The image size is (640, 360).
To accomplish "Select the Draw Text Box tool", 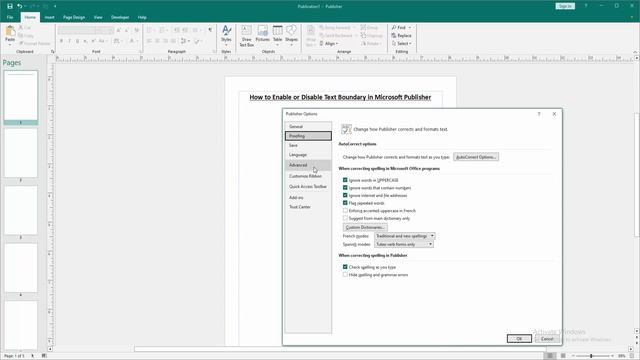I will (247, 36).
